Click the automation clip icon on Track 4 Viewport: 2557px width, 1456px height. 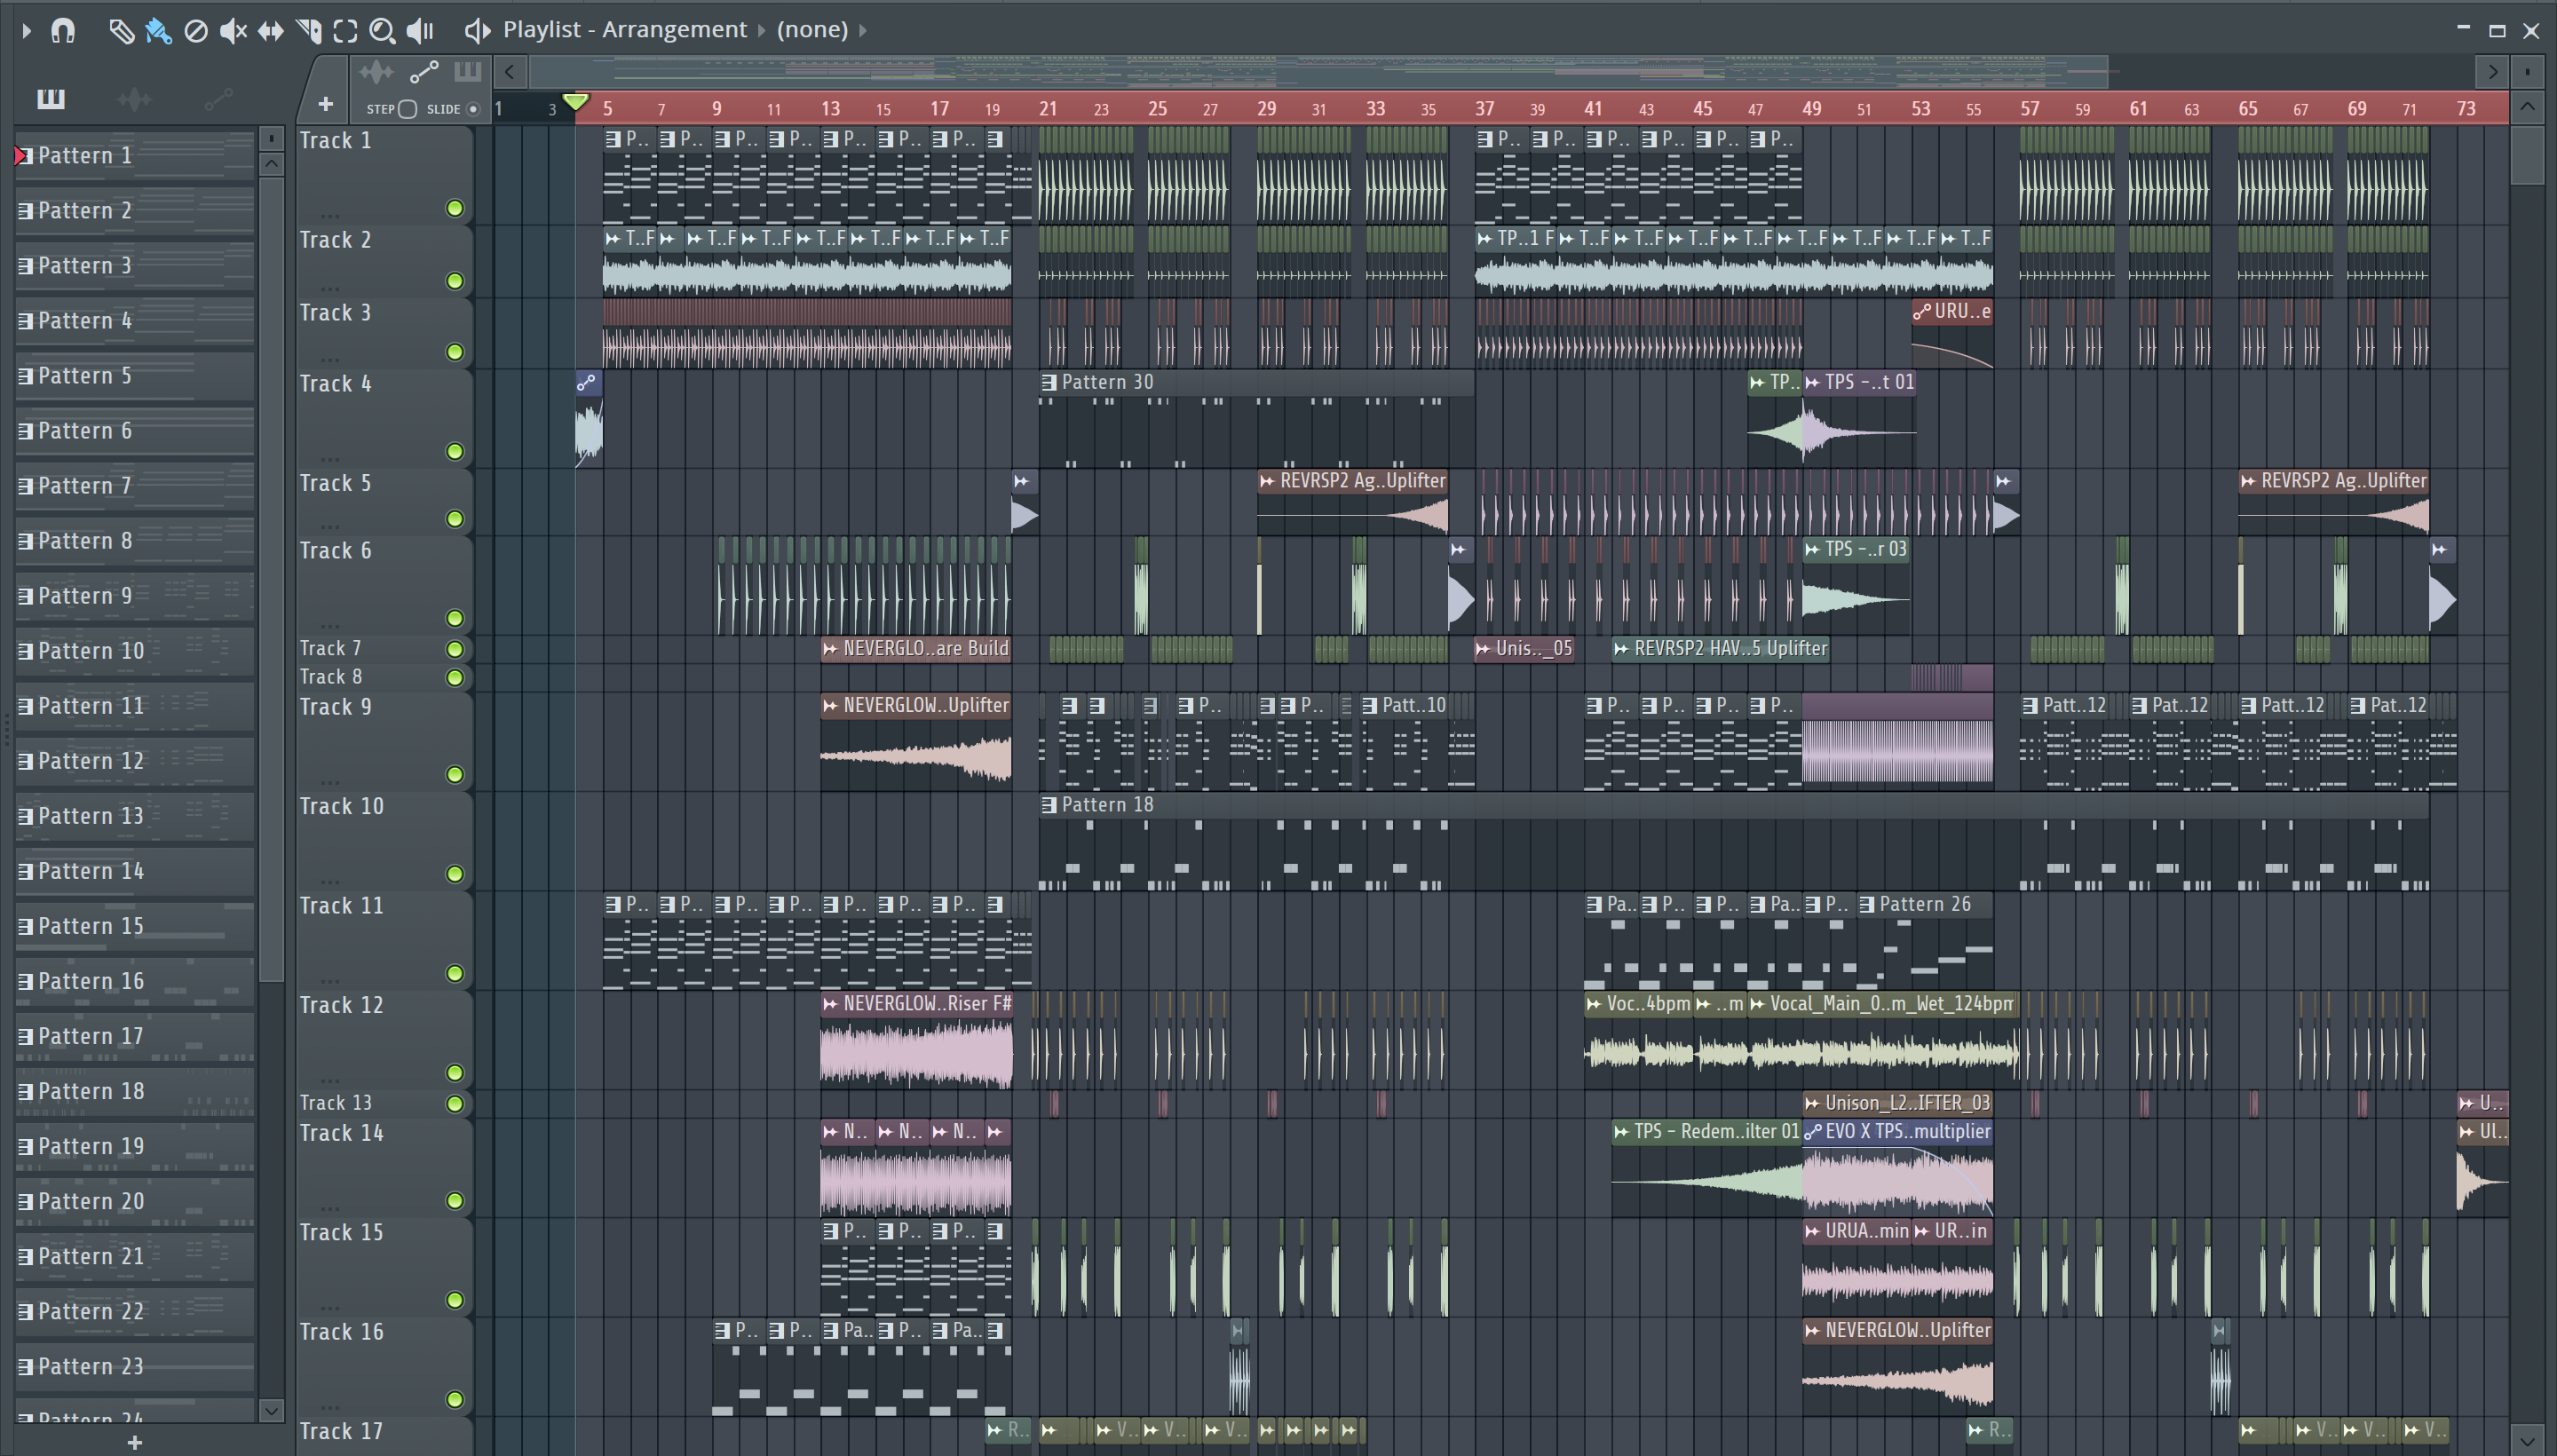point(587,382)
